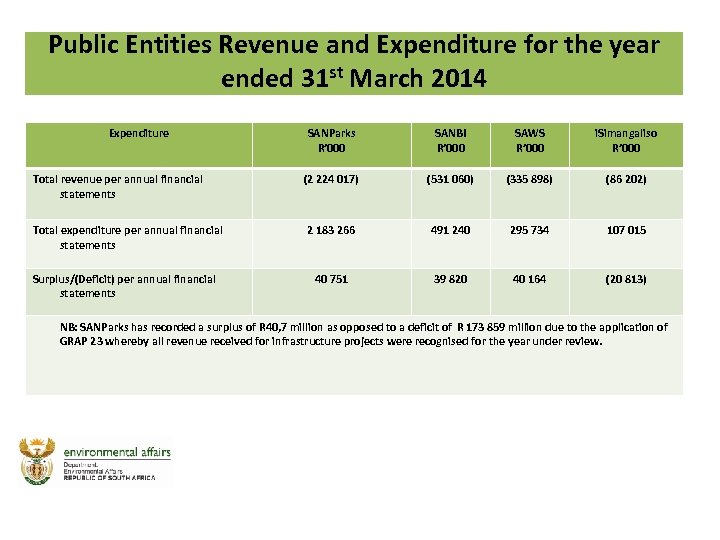
Task: Click the SANBI expenditure value 491 240
Action: pyautogui.click(x=450, y=230)
